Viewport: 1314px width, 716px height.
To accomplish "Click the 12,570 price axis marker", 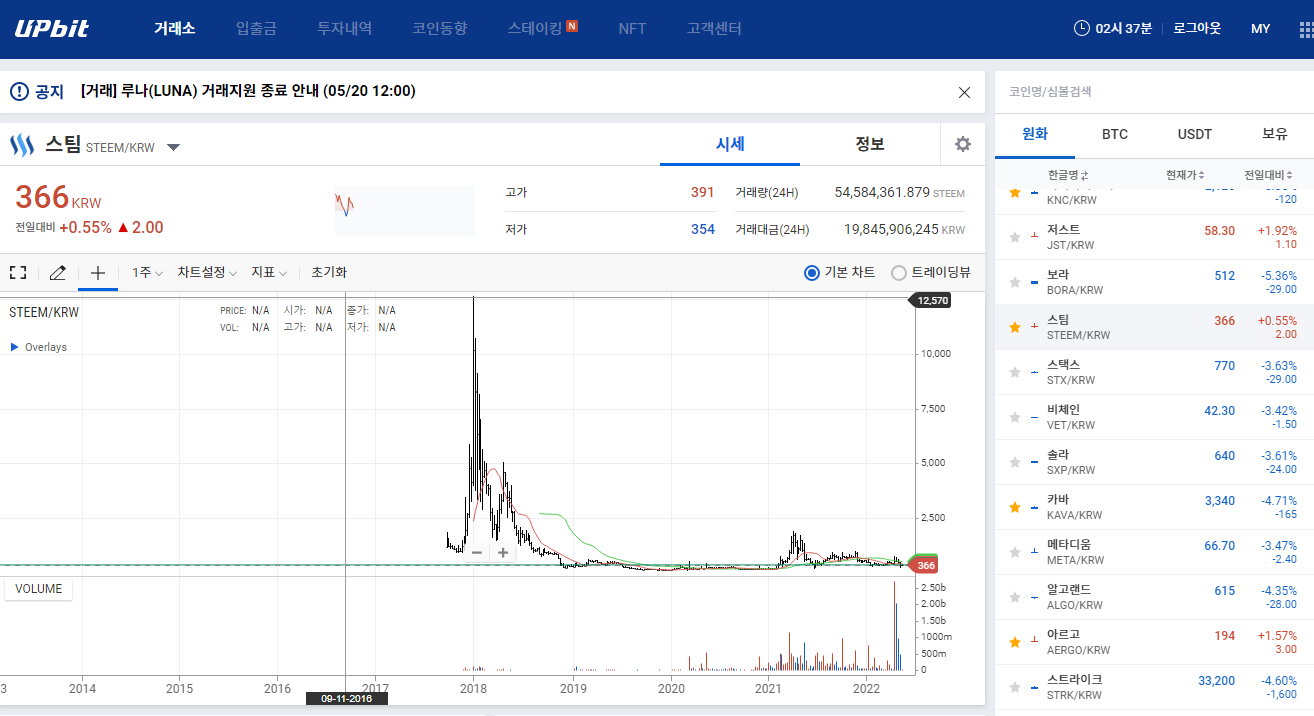I will [929, 300].
